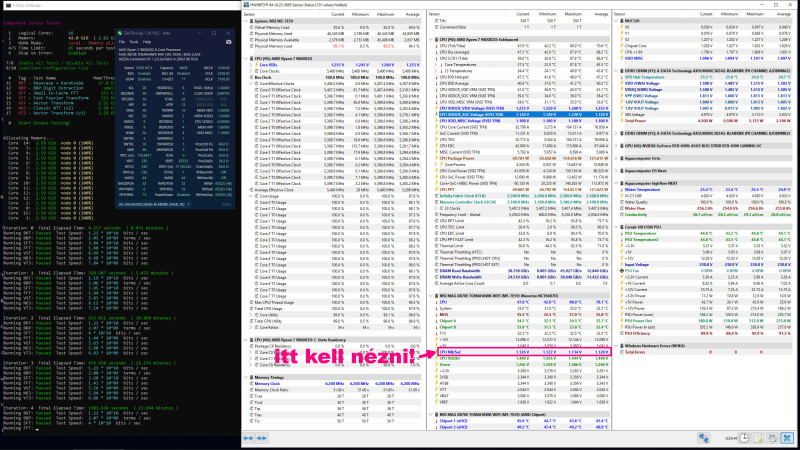This screenshot has height=450, width=800.
Task: Click thermometer icon of CPU (Tctl/Tdie) row
Action: 437,46
